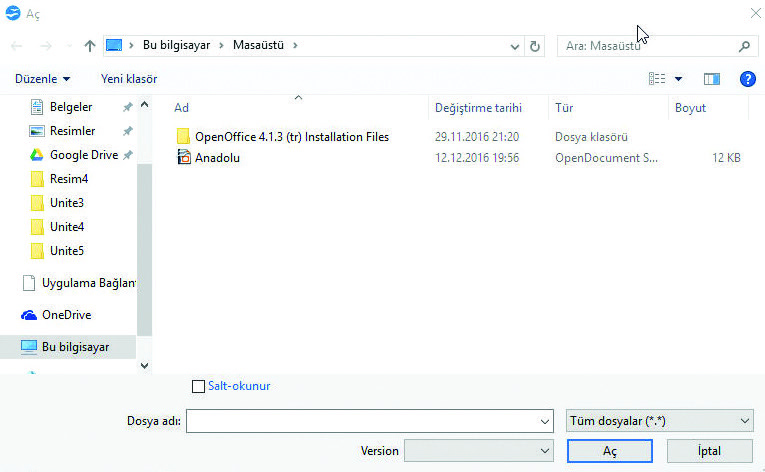This screenshot has width=765, height=472.
Task: Expand the Tüm dosyalar file type dropdown
Action: pyautogui.click(x=745, y=421)
